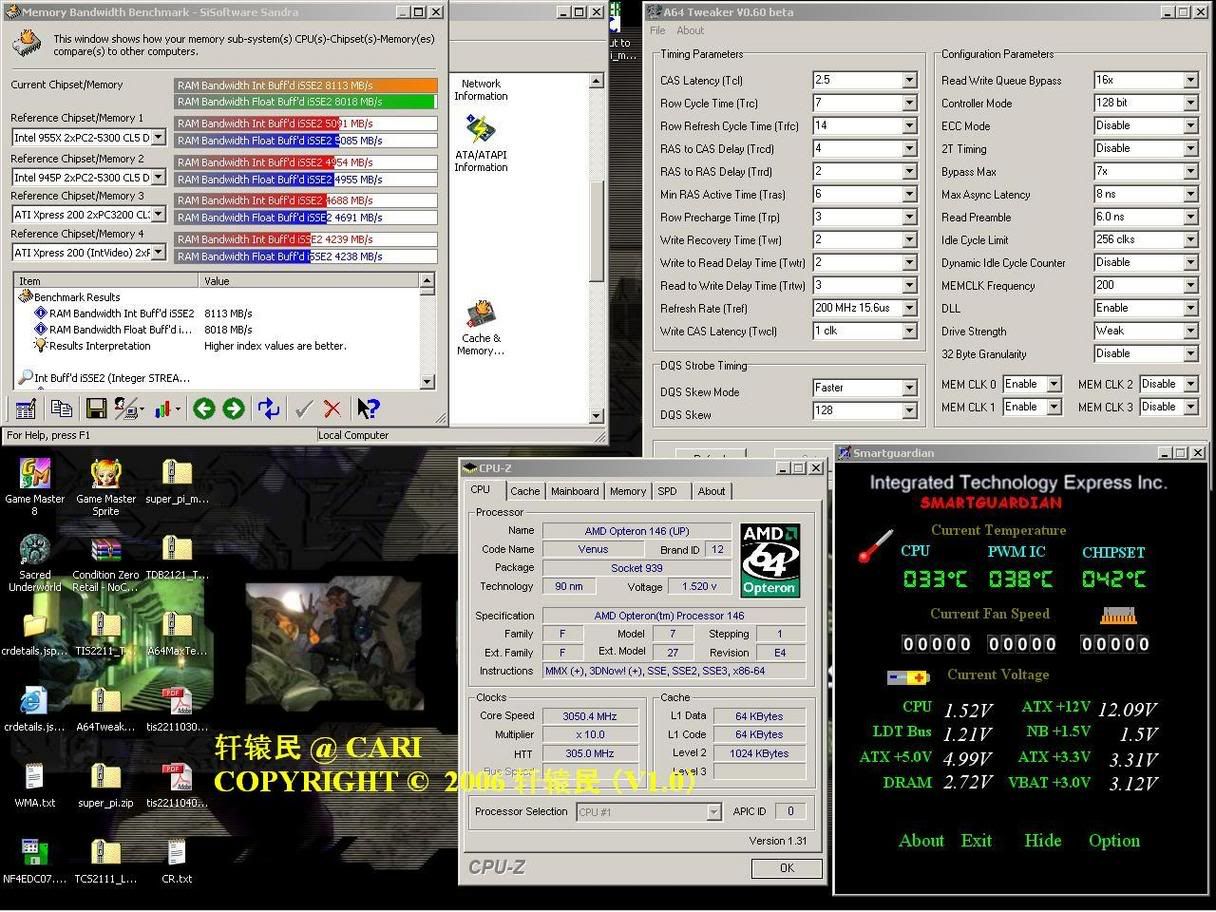
Task: Click the Item column header in Sandra
Action: tap(108, 281)
